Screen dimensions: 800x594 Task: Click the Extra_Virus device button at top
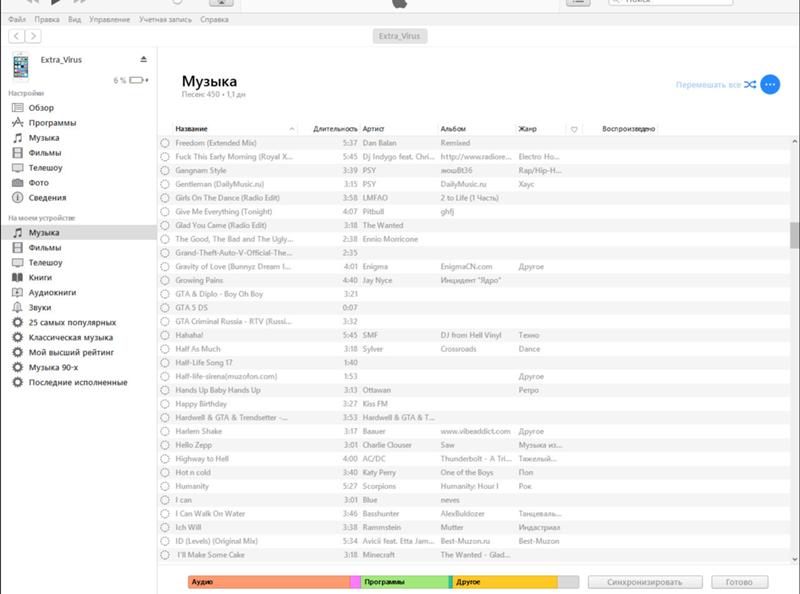[399, 36]
